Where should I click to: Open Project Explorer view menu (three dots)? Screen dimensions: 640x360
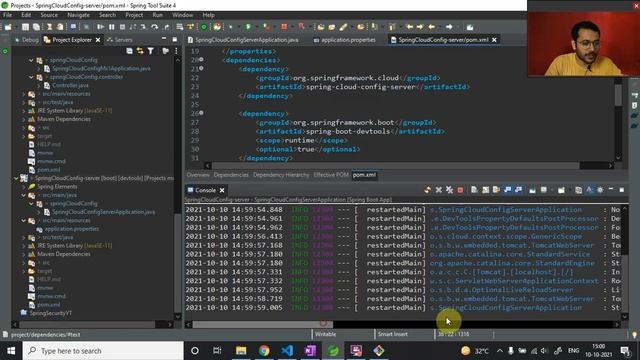pos(176,51)
